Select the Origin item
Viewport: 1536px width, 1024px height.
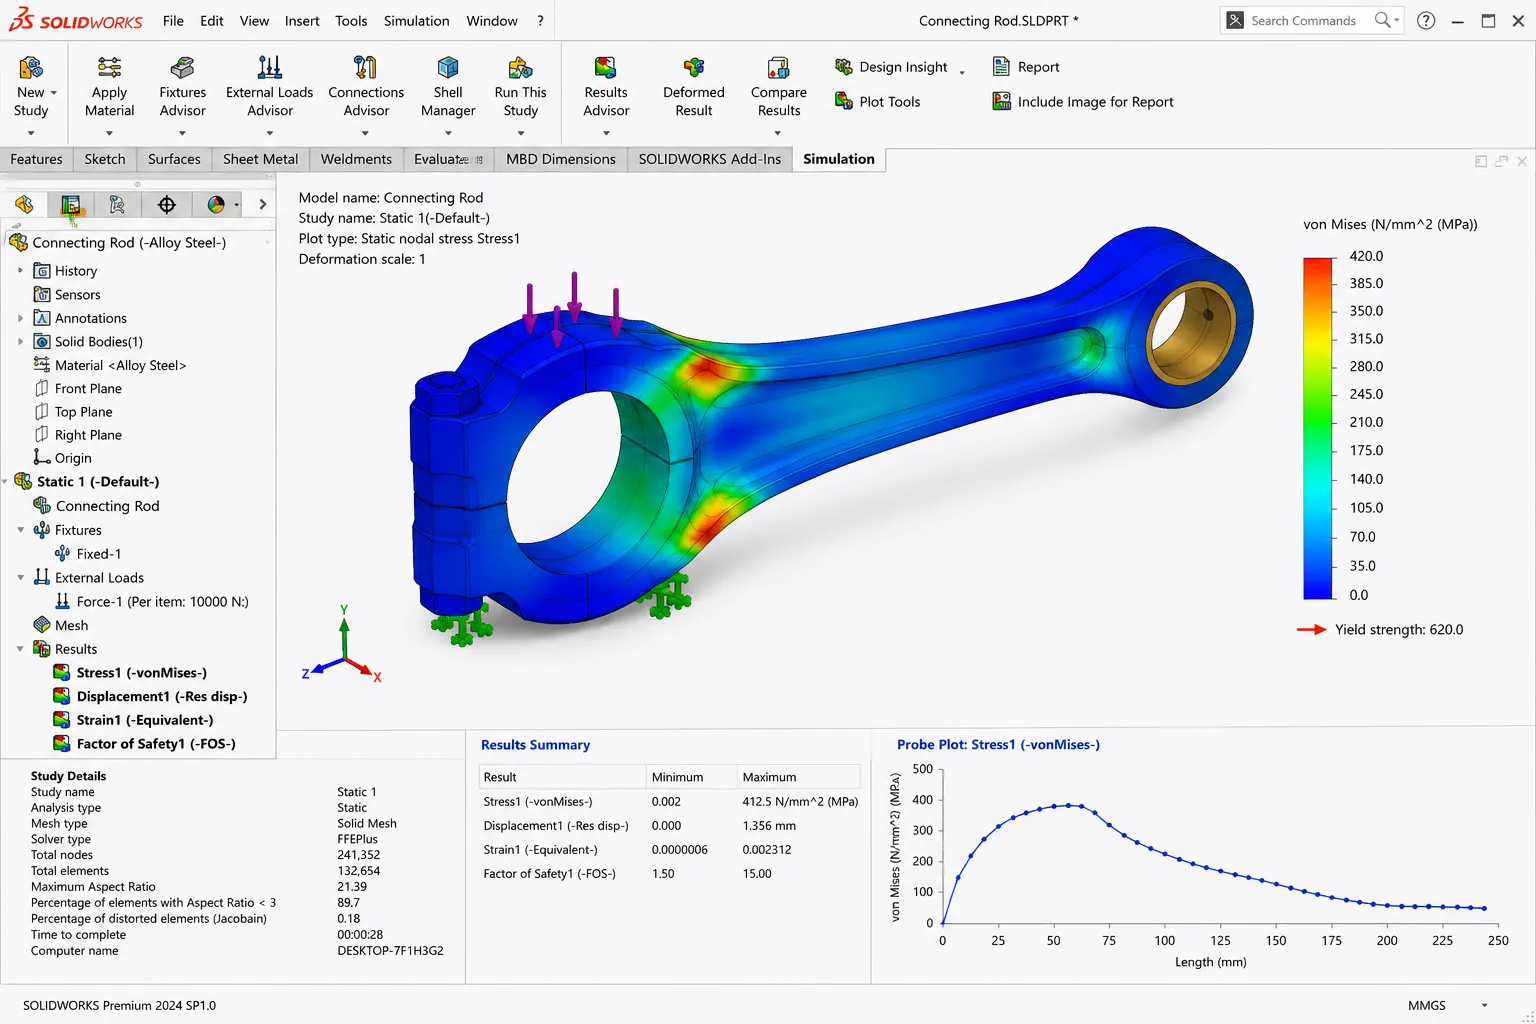tap(62, 458)
